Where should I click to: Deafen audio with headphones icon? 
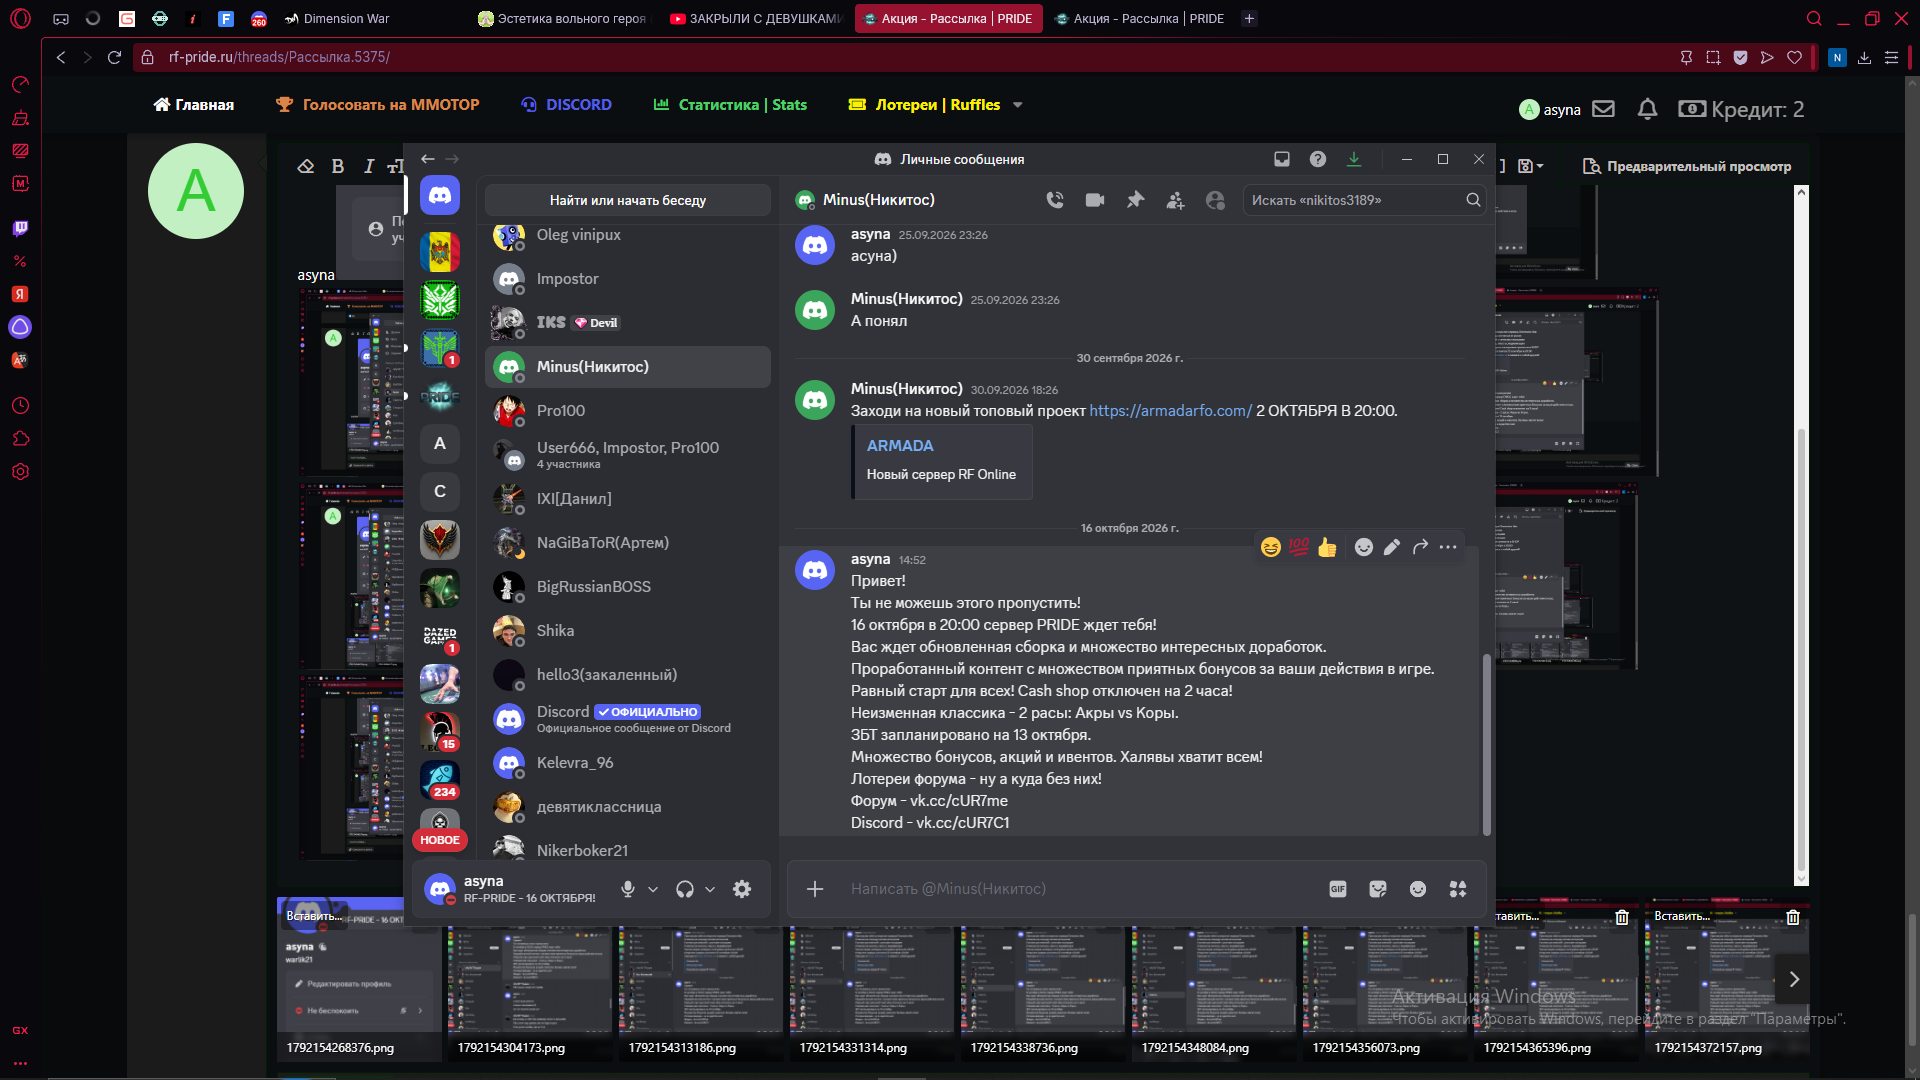(x=685, y=889)
